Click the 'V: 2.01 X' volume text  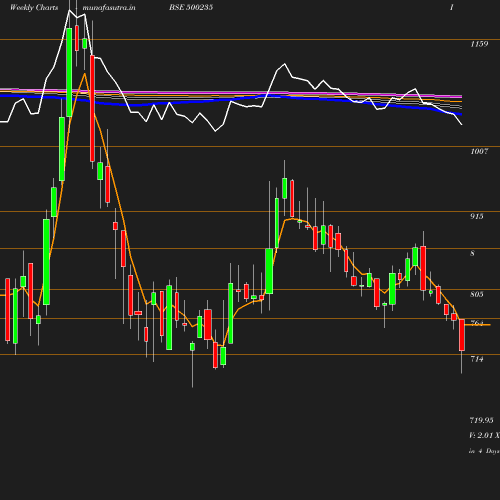click(484, 435)
